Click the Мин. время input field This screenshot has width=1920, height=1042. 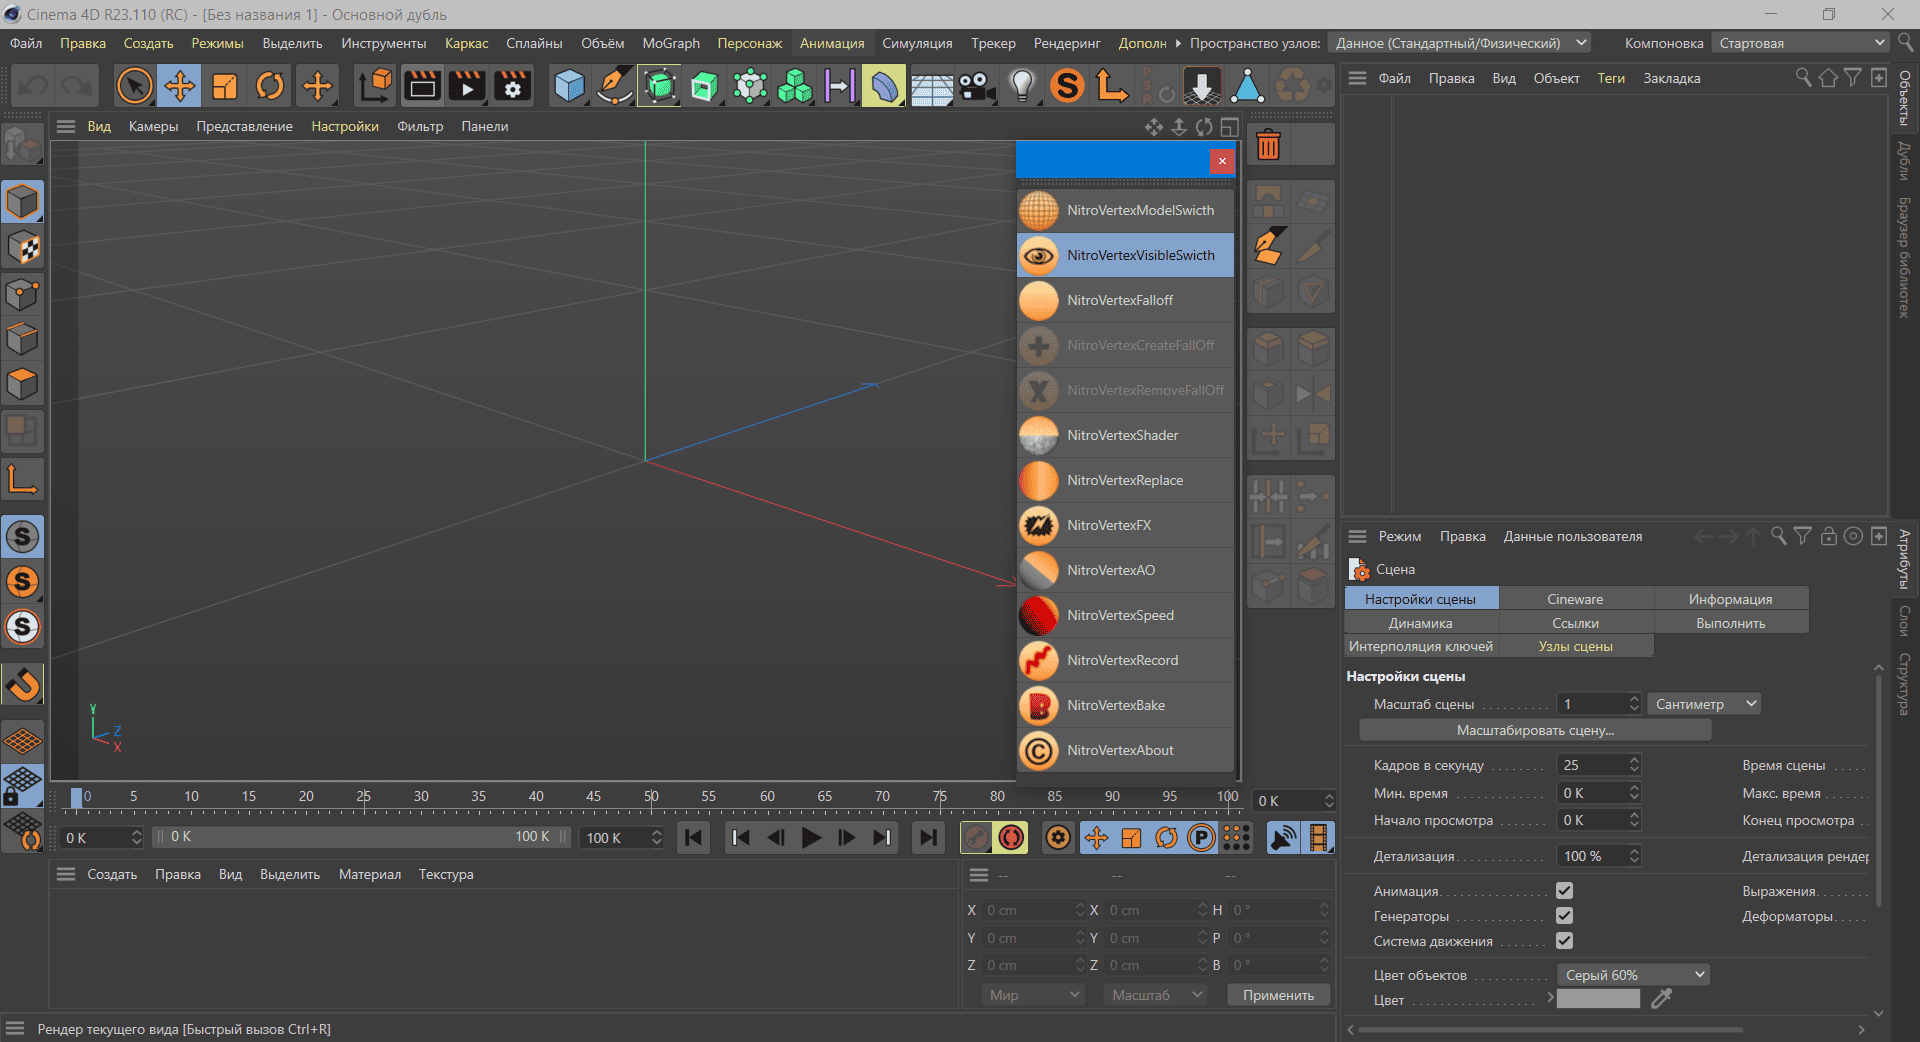pyautogui.click(x=1591, y=792)
